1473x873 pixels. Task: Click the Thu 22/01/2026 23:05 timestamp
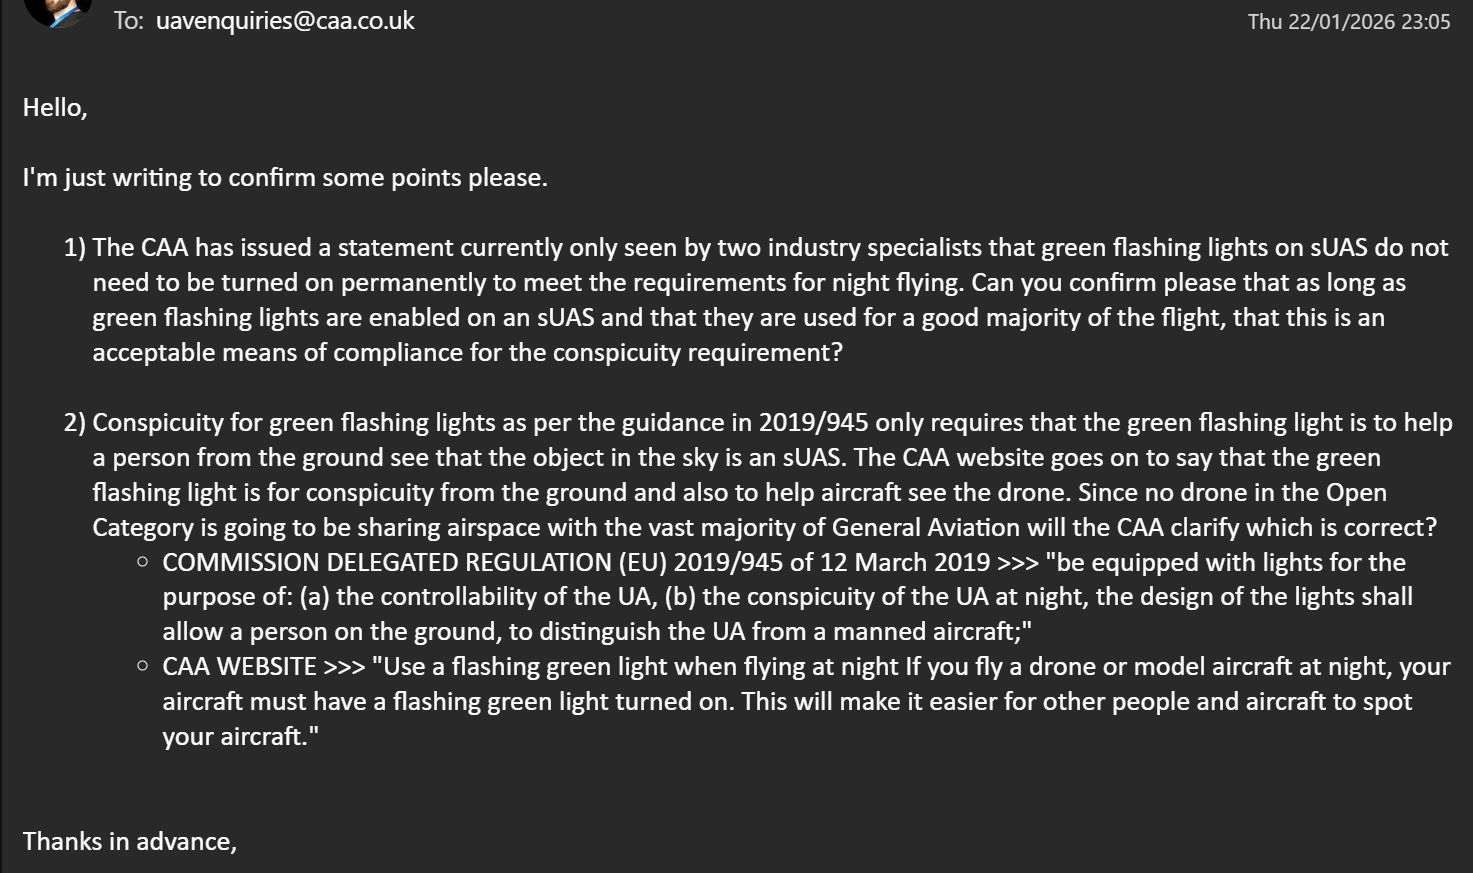(1348, 22)
